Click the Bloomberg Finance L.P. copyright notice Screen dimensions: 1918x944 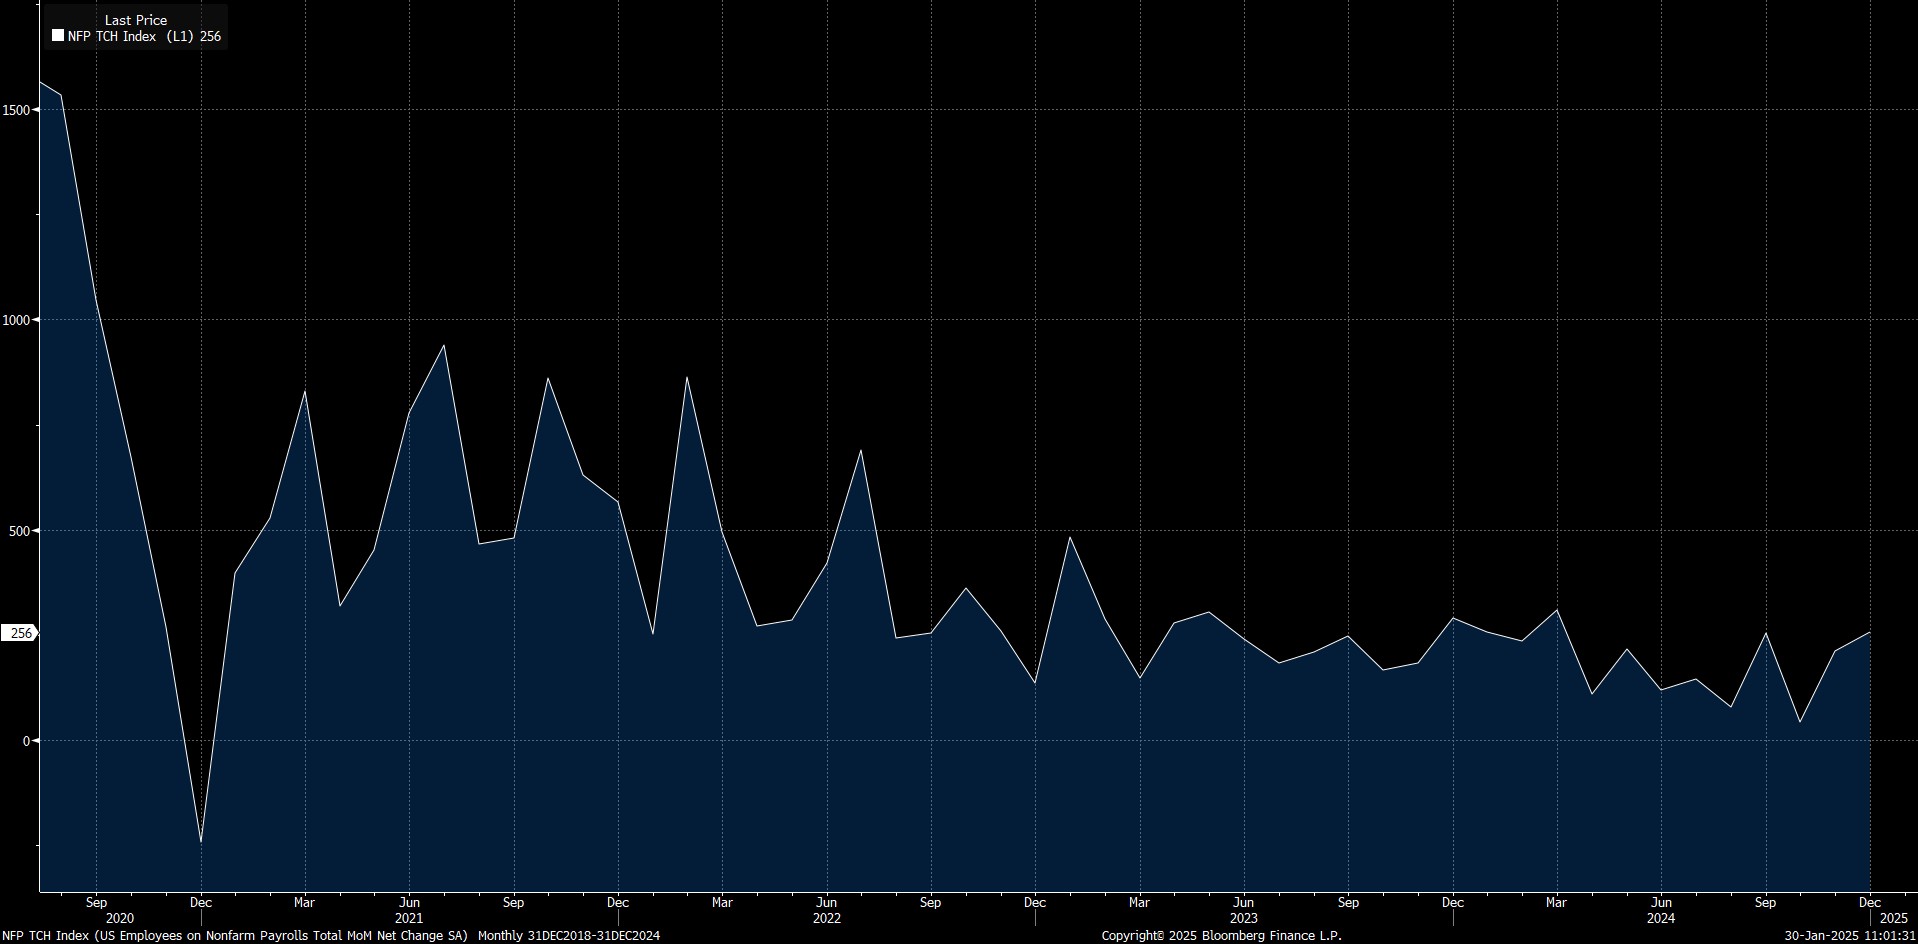1221,936
